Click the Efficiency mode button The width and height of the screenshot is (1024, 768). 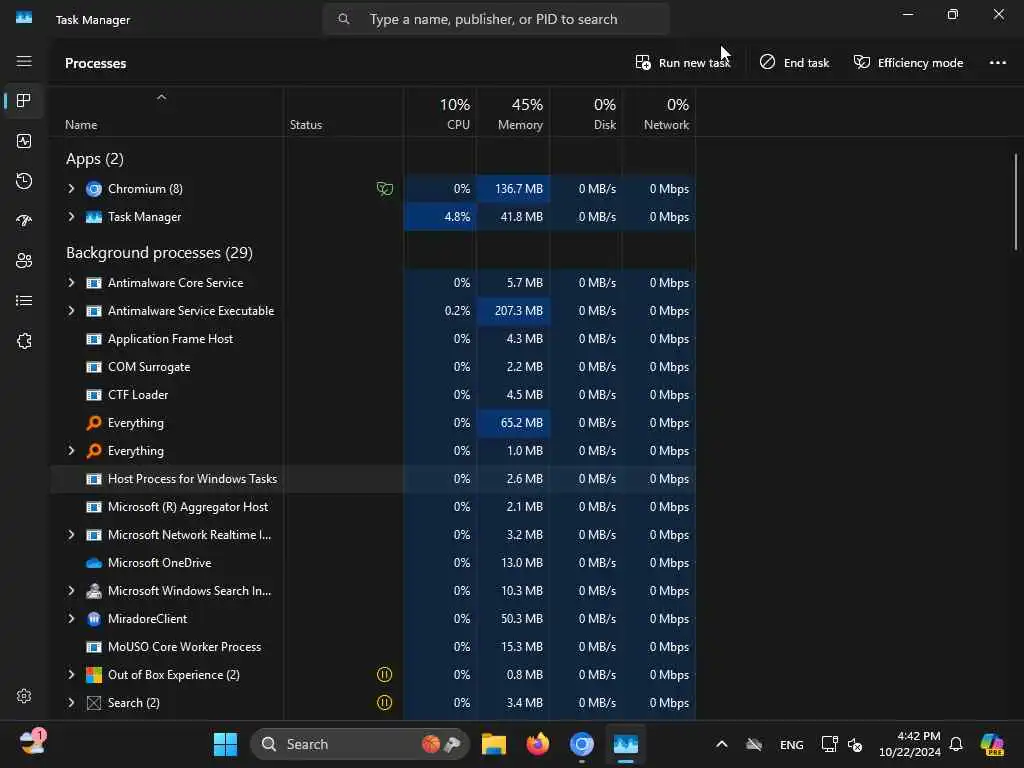[x=908, y=63]
